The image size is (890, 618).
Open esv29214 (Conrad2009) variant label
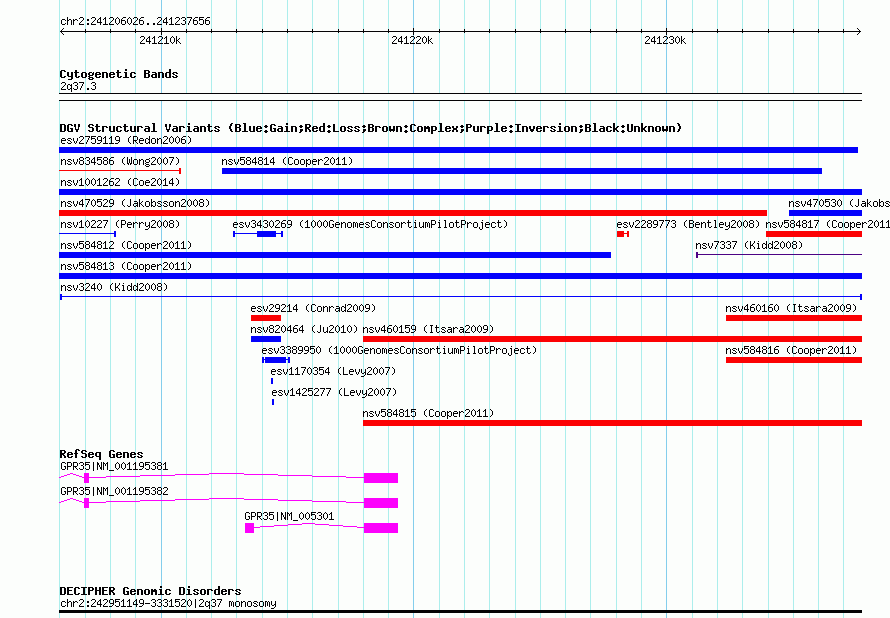313,308
